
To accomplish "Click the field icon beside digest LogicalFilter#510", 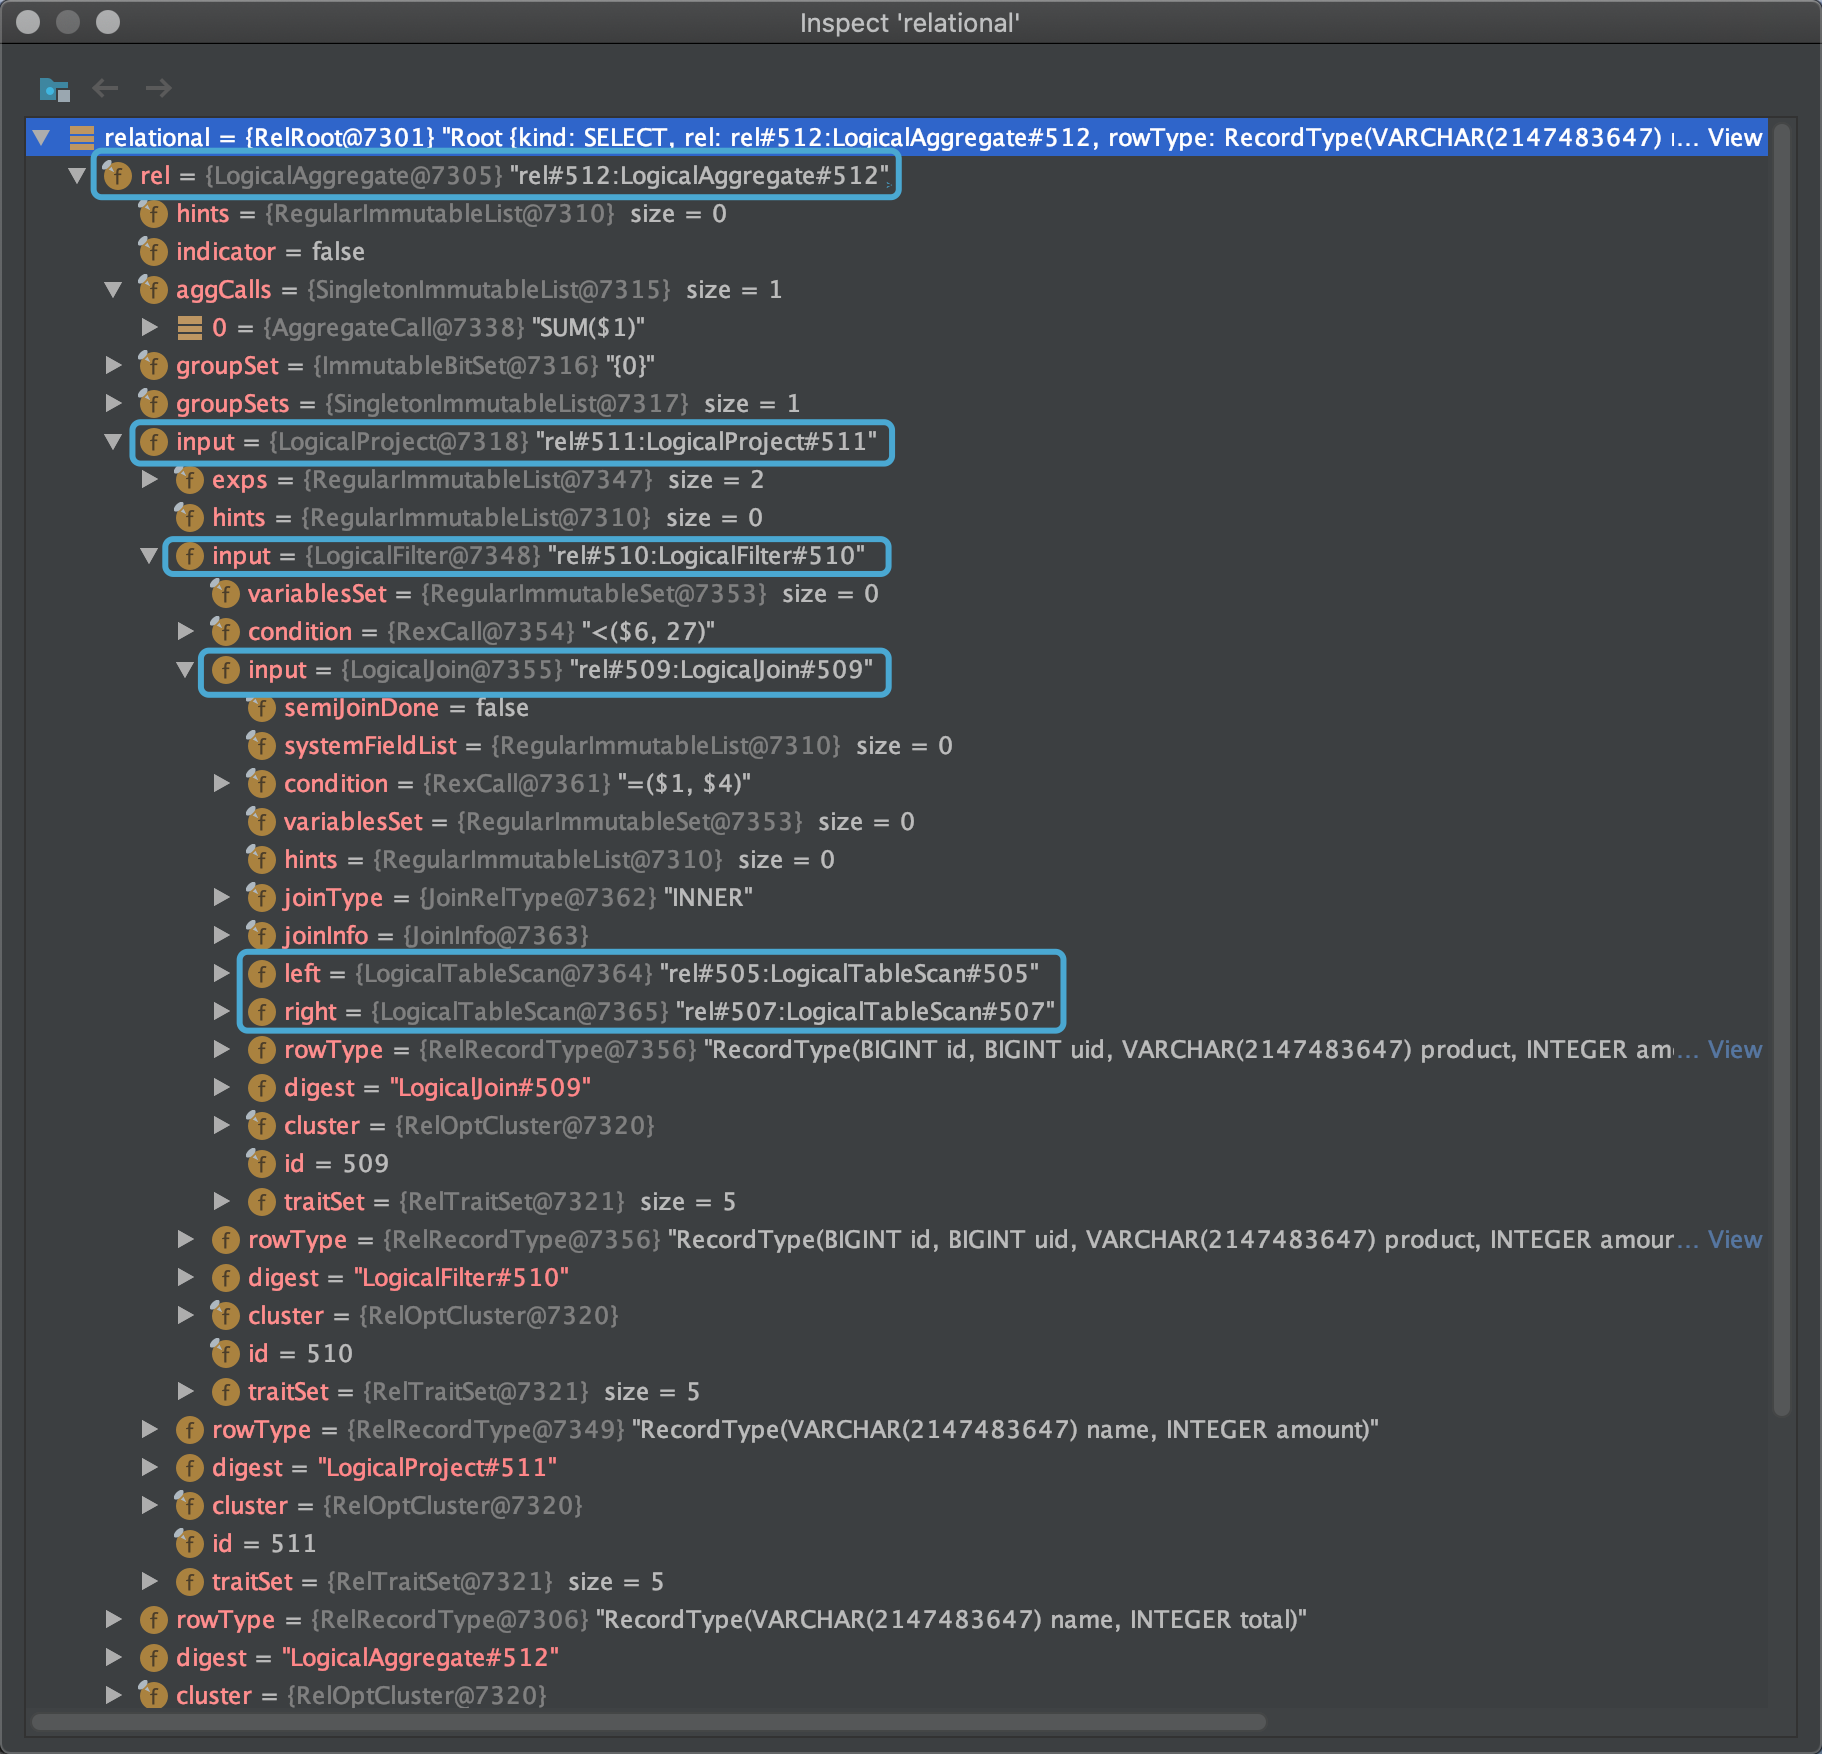I will click(225, 1277).
